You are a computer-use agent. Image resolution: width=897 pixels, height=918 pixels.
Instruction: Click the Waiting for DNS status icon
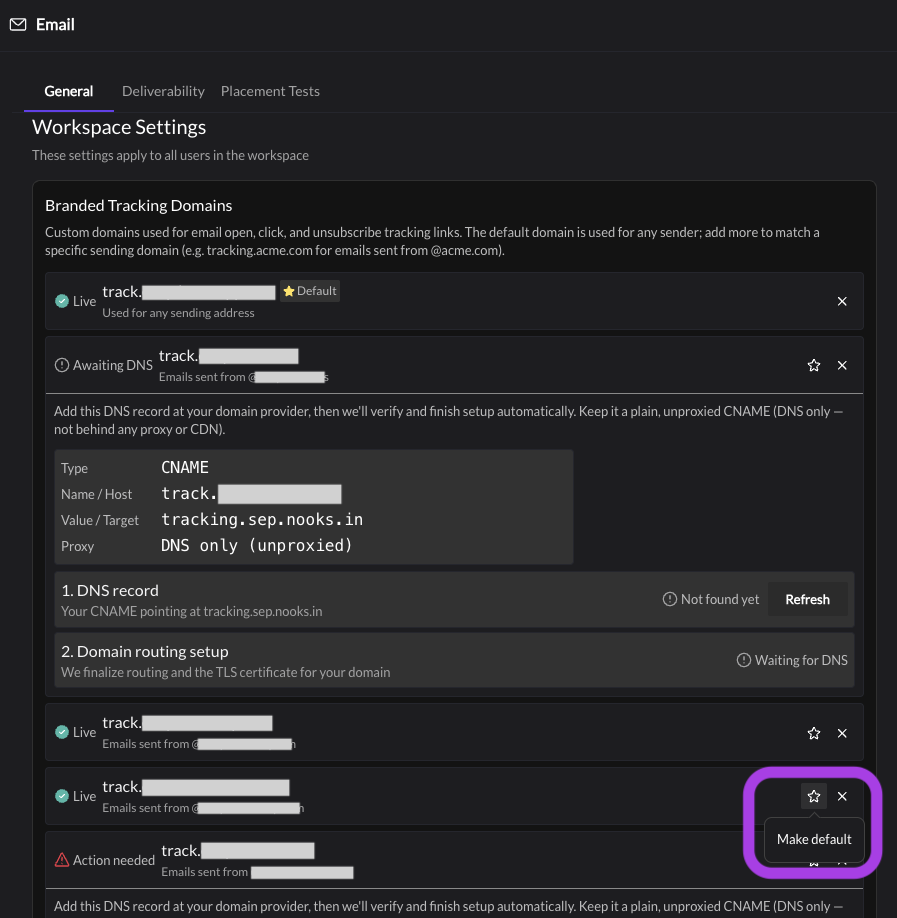[x=744, y=660]
